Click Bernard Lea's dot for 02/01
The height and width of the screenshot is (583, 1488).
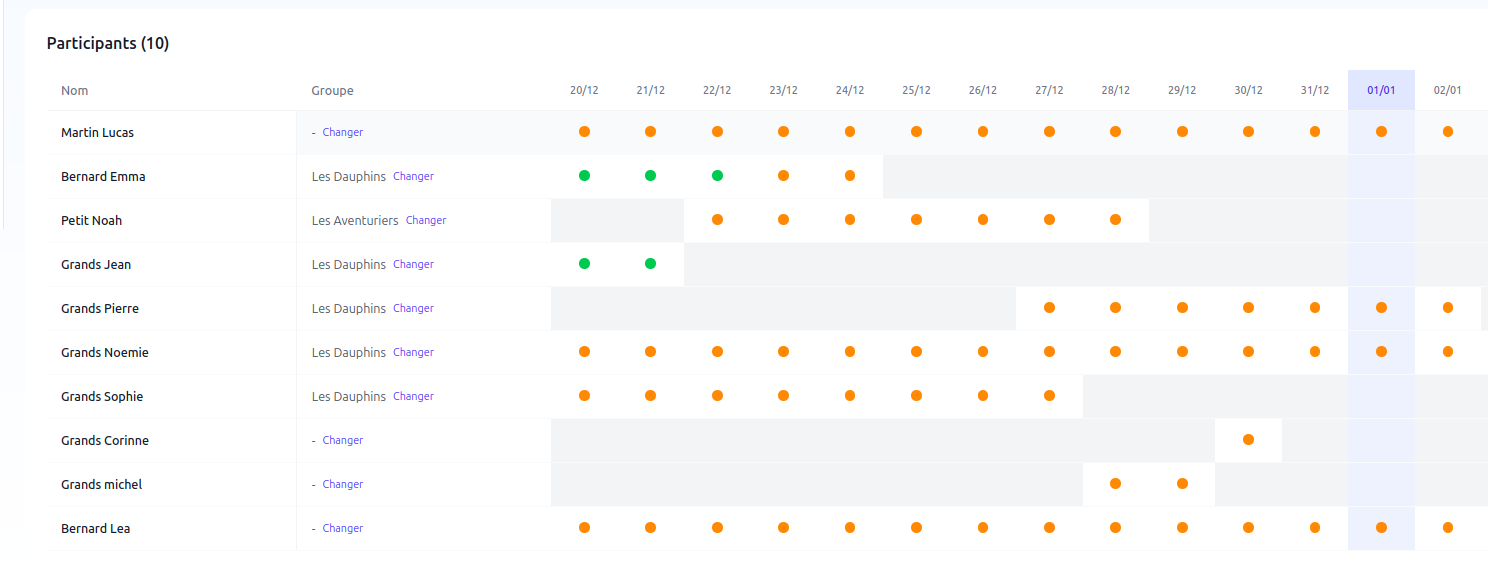point(1447,528)
